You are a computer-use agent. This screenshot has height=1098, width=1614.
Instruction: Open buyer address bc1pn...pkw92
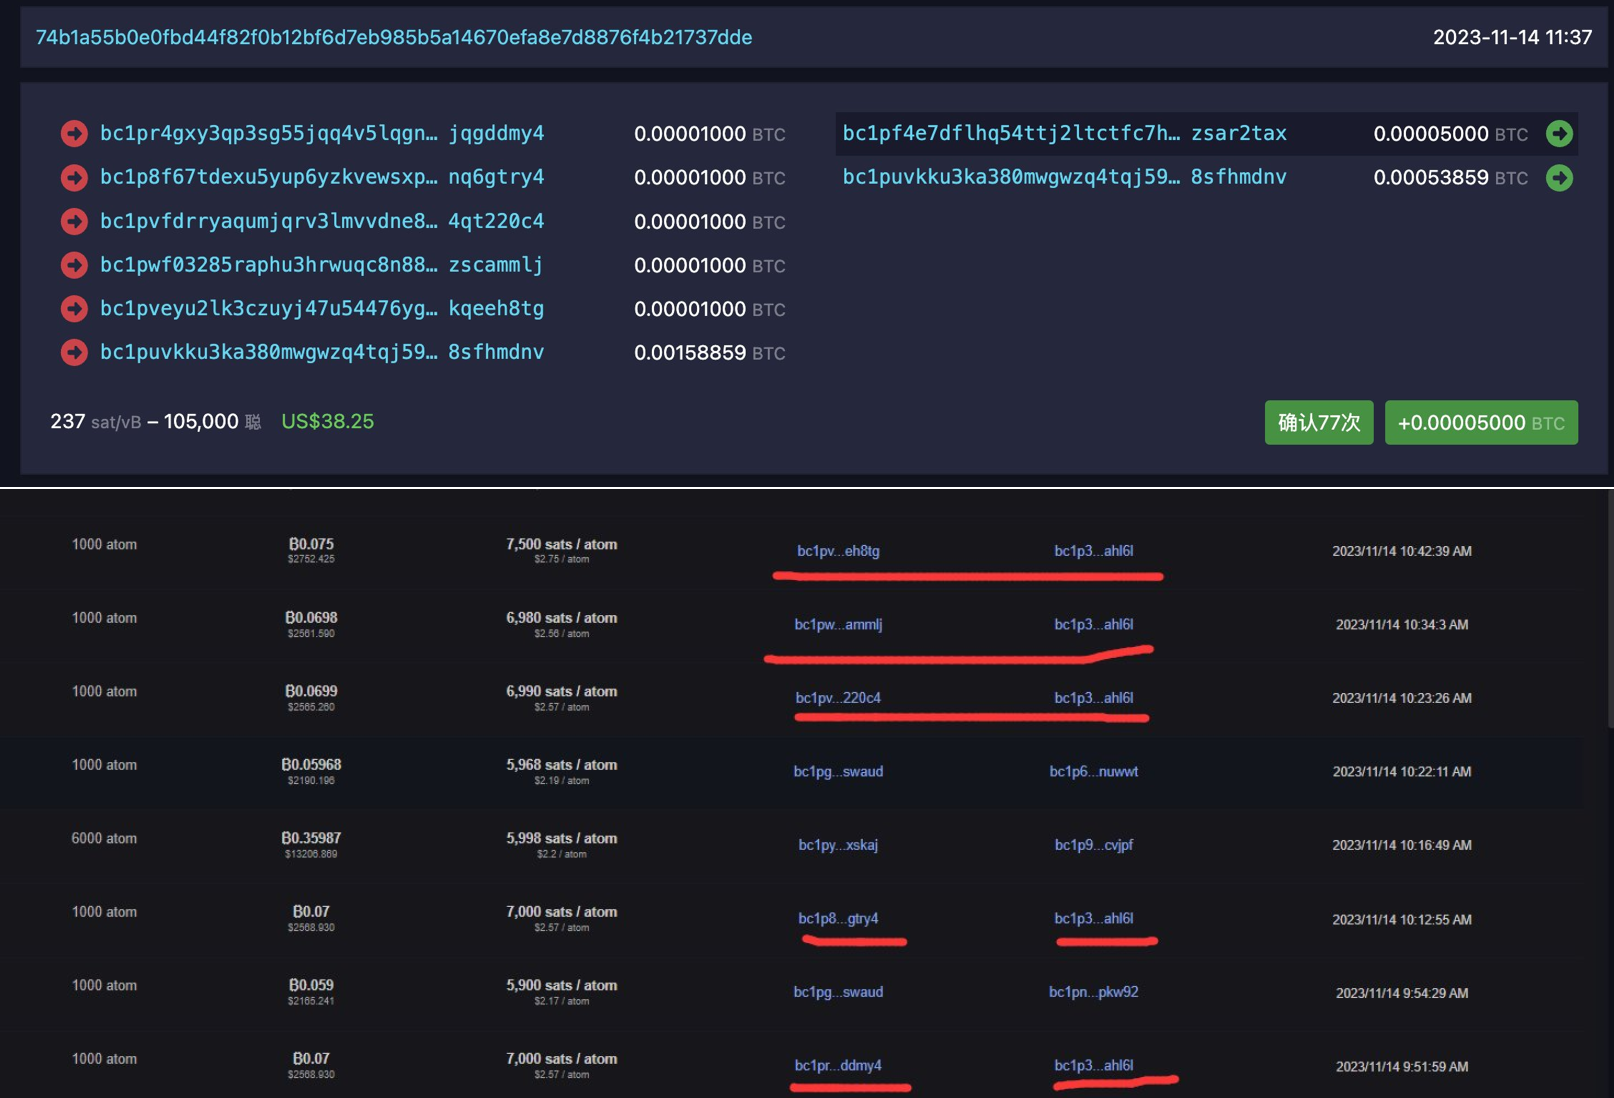point(1093,992)
